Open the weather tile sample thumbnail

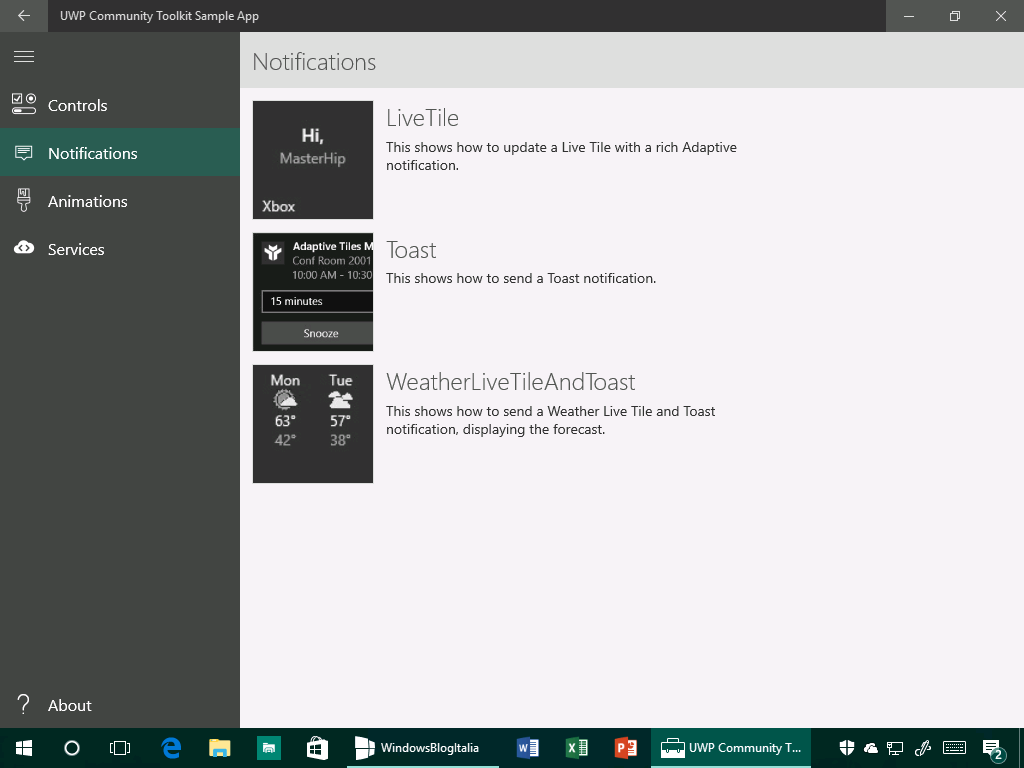[313, 424]
